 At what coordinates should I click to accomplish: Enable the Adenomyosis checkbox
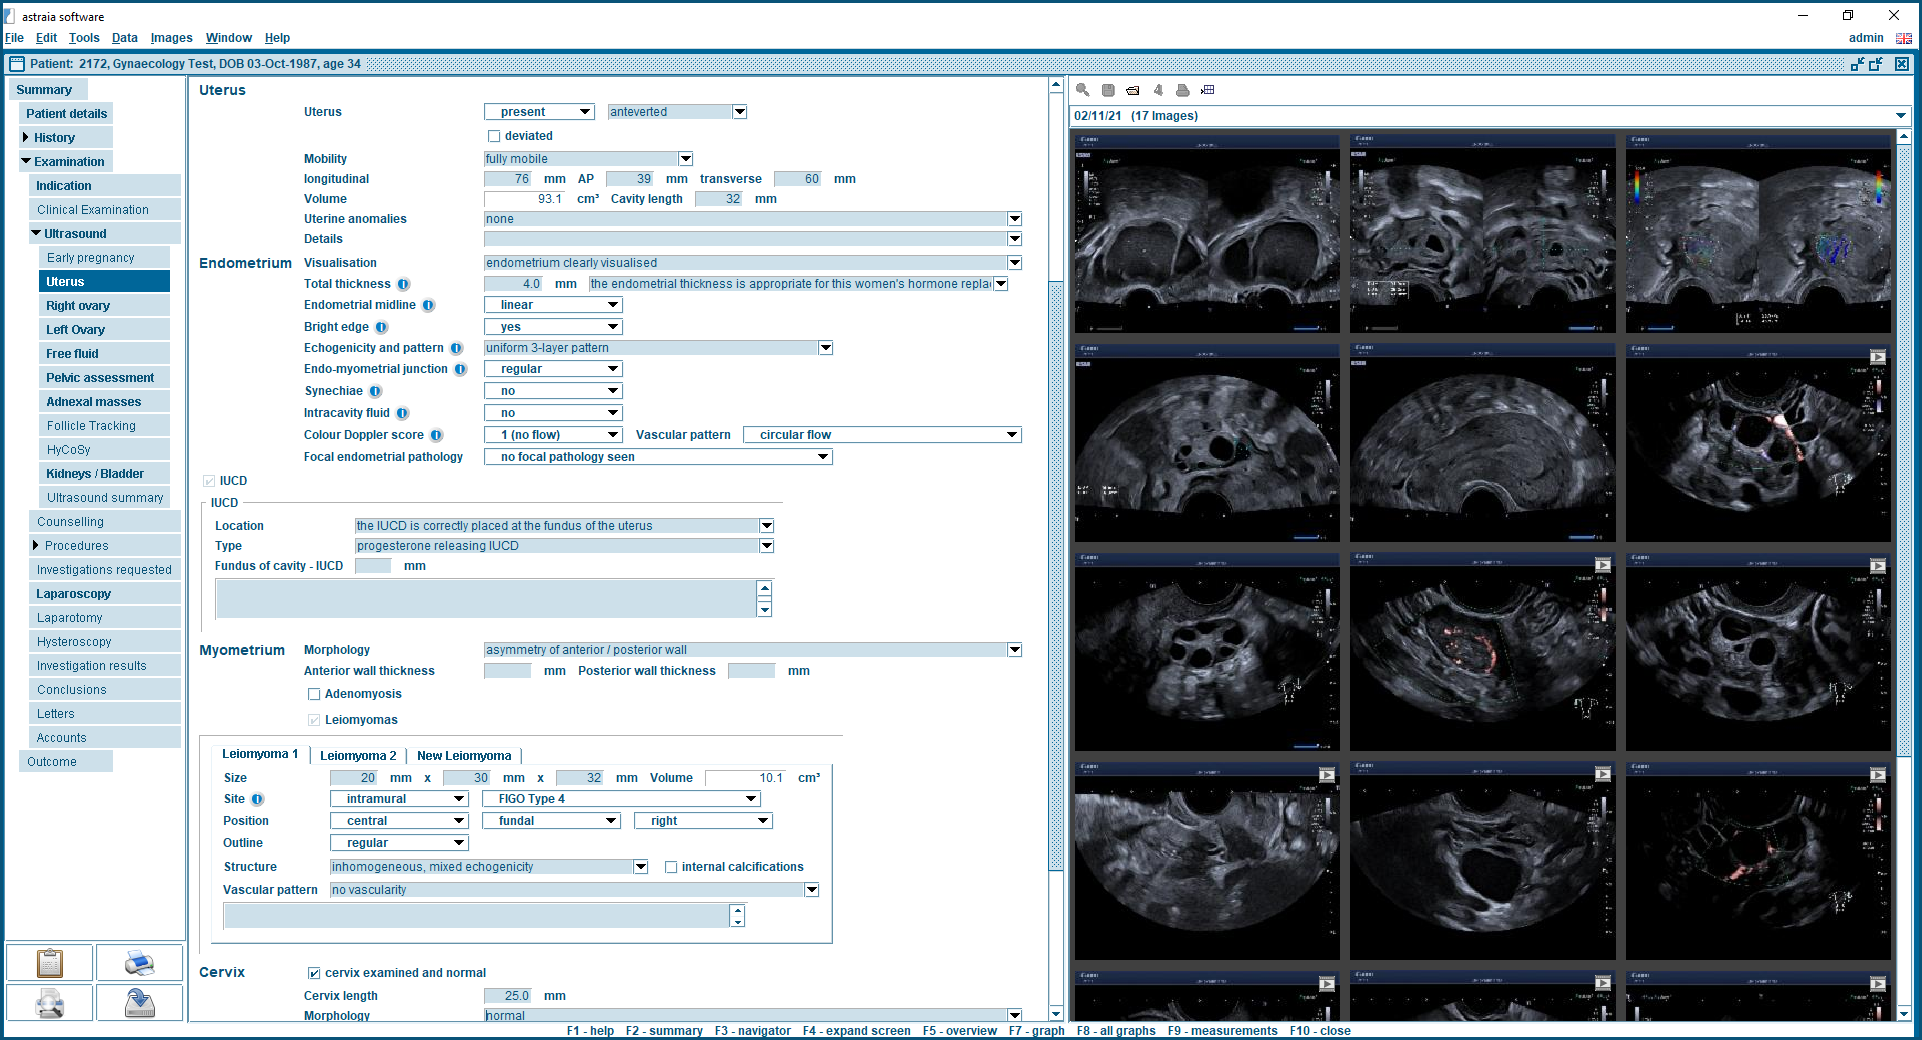314,694
